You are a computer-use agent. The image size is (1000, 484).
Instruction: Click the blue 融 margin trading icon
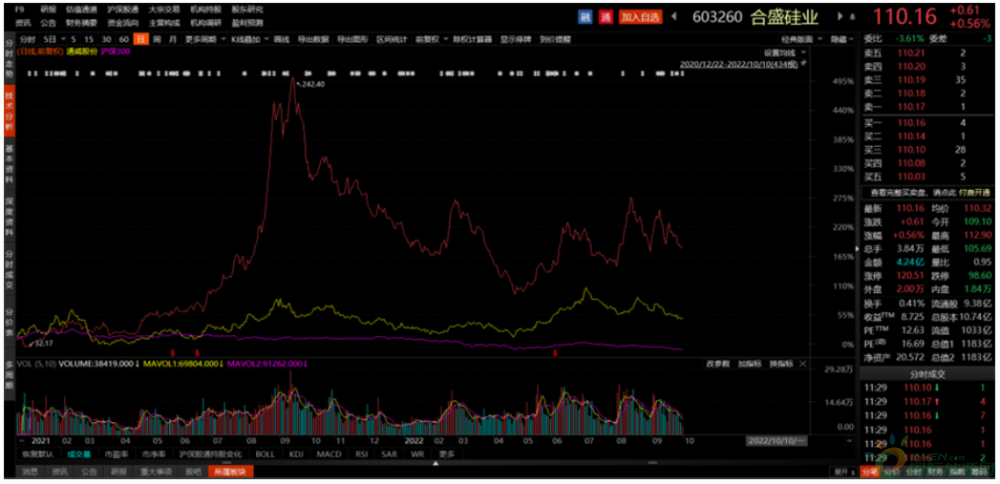coord(586,17)
